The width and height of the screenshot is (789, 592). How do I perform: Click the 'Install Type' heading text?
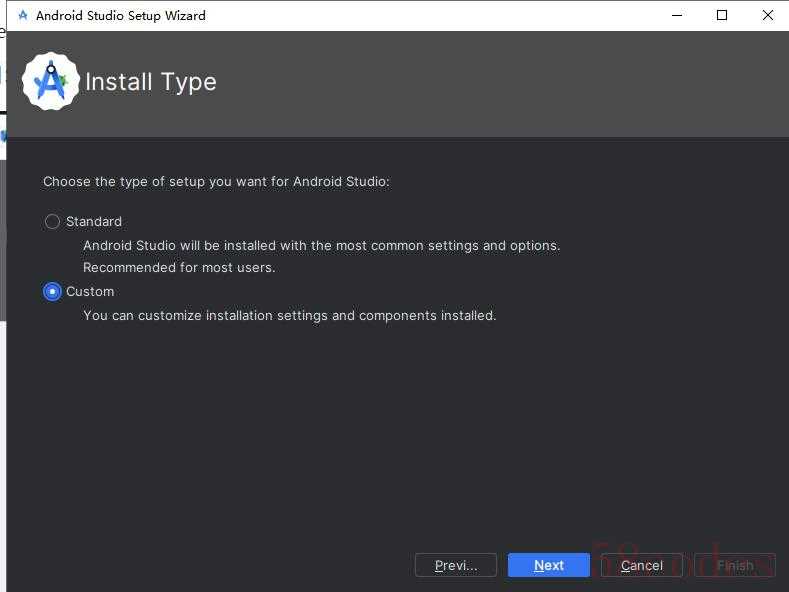(151, 83)
